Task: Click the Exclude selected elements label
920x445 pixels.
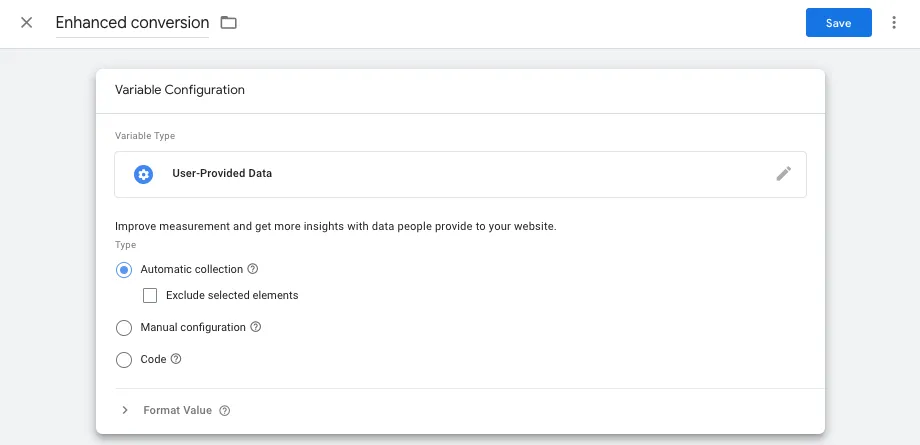Action: point(232,295)
